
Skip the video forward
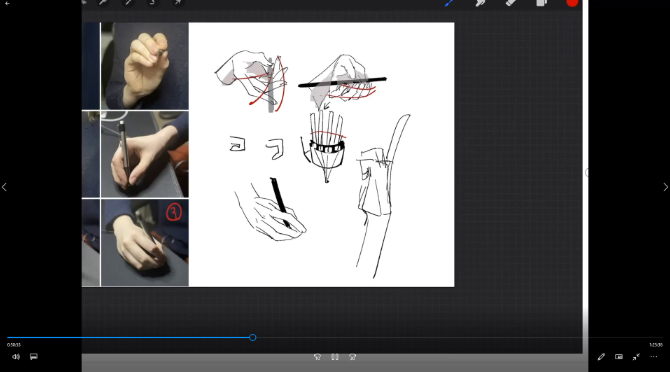click(353, 357)
